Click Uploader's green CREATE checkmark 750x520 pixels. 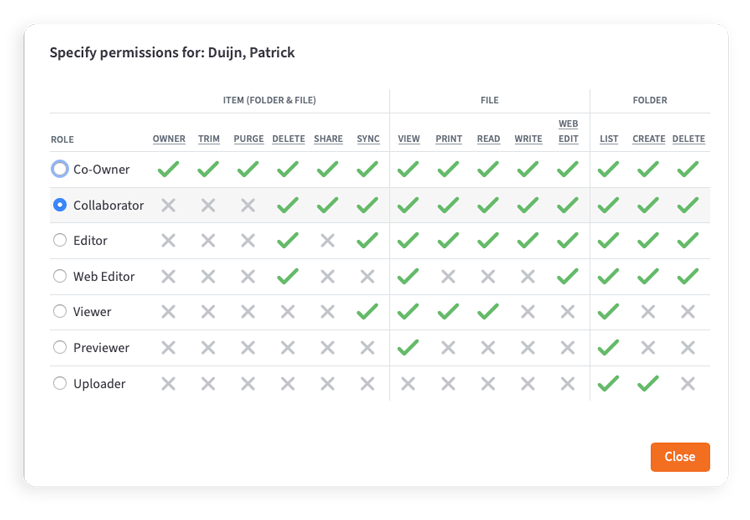pos(648,383)
